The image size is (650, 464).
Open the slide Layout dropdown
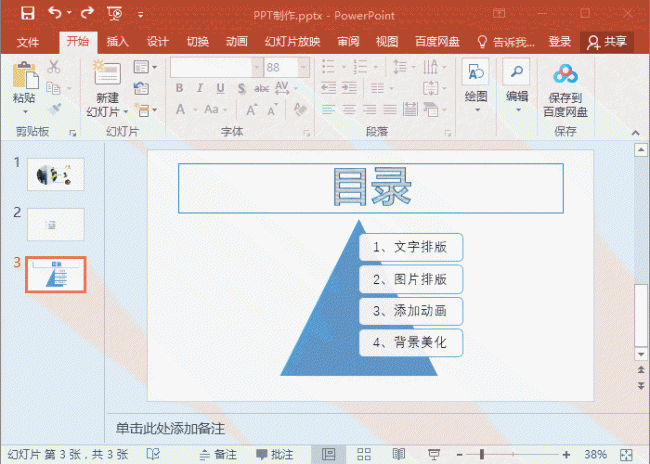tap(145, 67)
